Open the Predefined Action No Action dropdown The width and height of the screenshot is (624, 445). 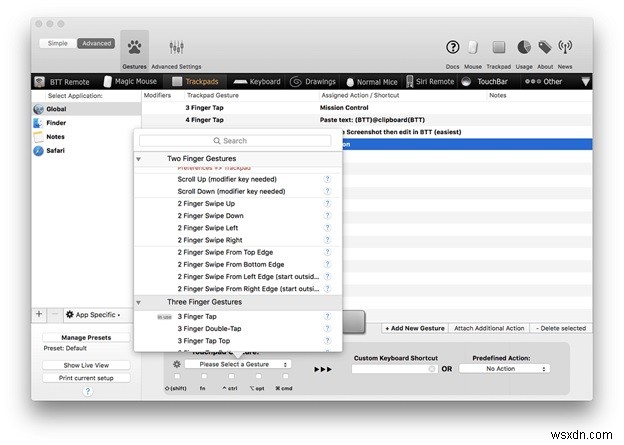[x=504, y=369]
